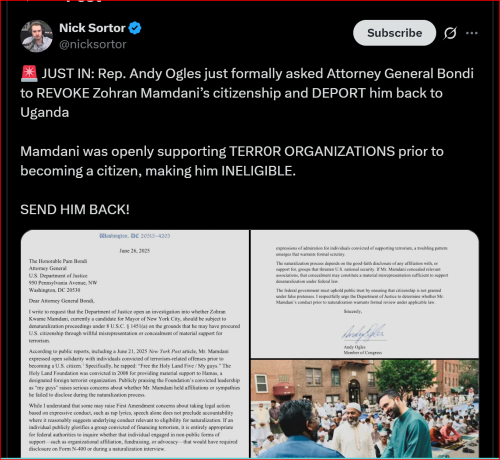Click Andy Ogles signature in letter
The width and height of the screenshot is (500, 460).
pyautogui.click(x=364, y=333)
